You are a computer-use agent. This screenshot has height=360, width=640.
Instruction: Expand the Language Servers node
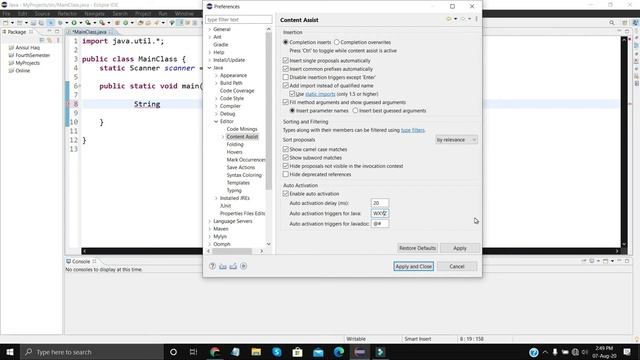tap(210, 221)
